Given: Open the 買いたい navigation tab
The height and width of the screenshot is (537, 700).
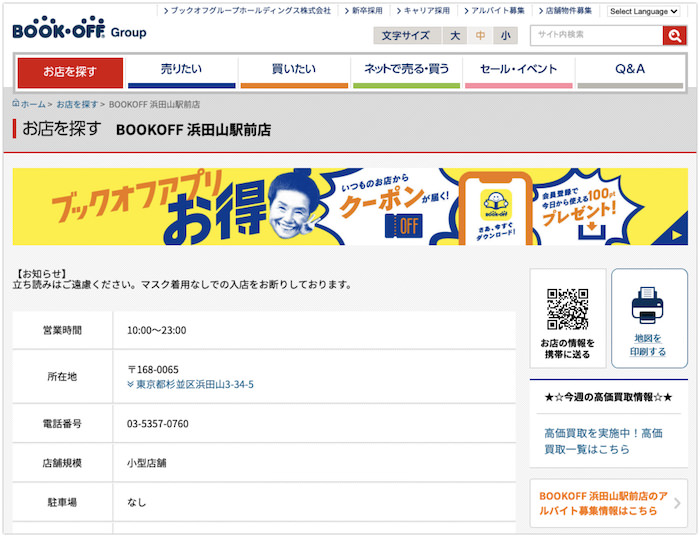Looking at the screenshot, I should point(294,72).
